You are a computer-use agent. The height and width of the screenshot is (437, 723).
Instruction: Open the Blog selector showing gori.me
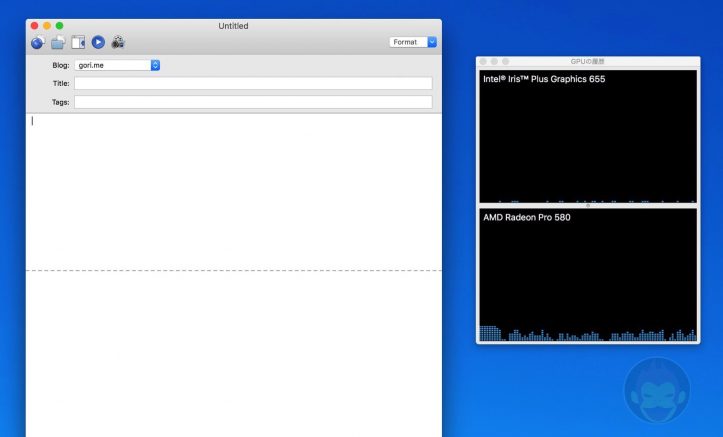click(x=117, y=65)
